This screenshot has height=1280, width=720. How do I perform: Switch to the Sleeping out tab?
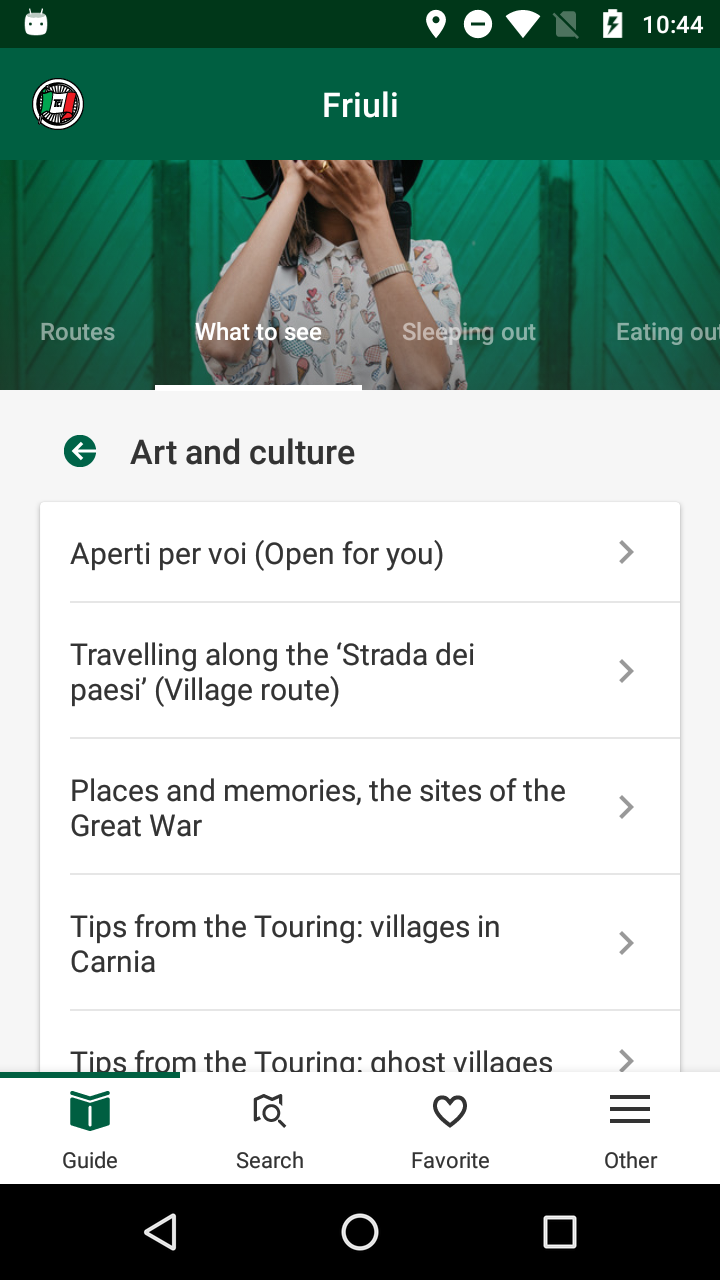(469, 332)
